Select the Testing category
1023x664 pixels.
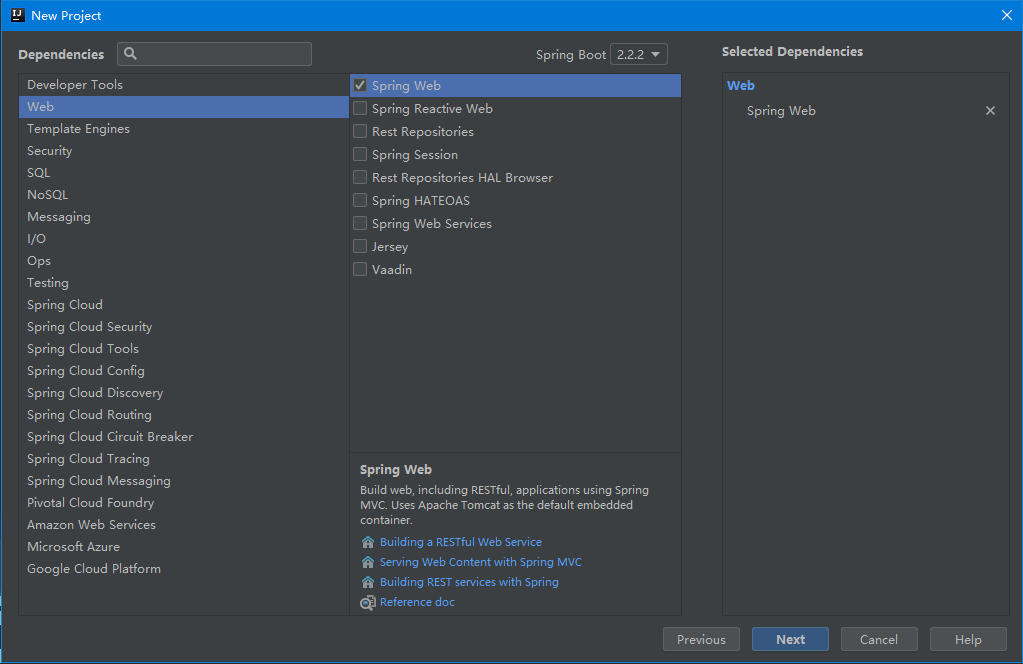(184, 282)
